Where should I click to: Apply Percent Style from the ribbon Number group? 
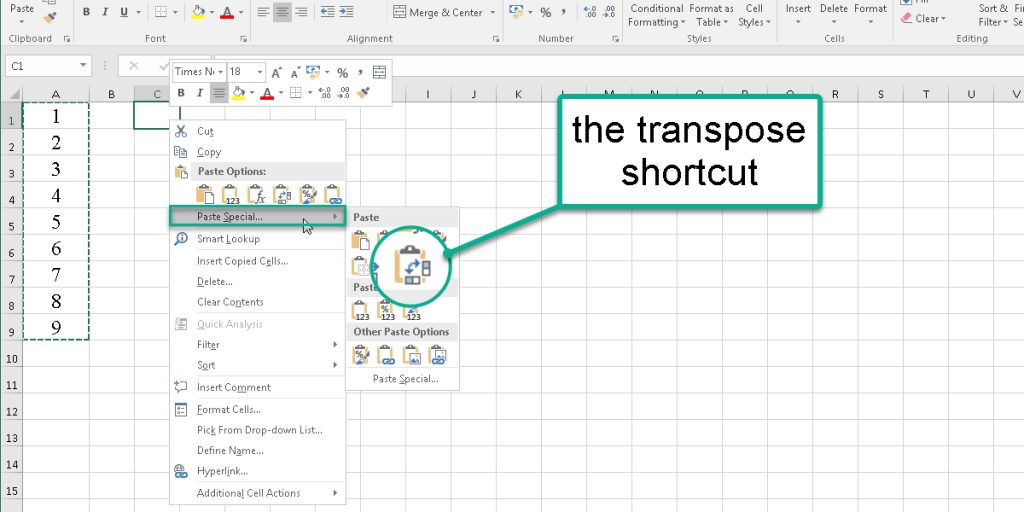point(546,12)
